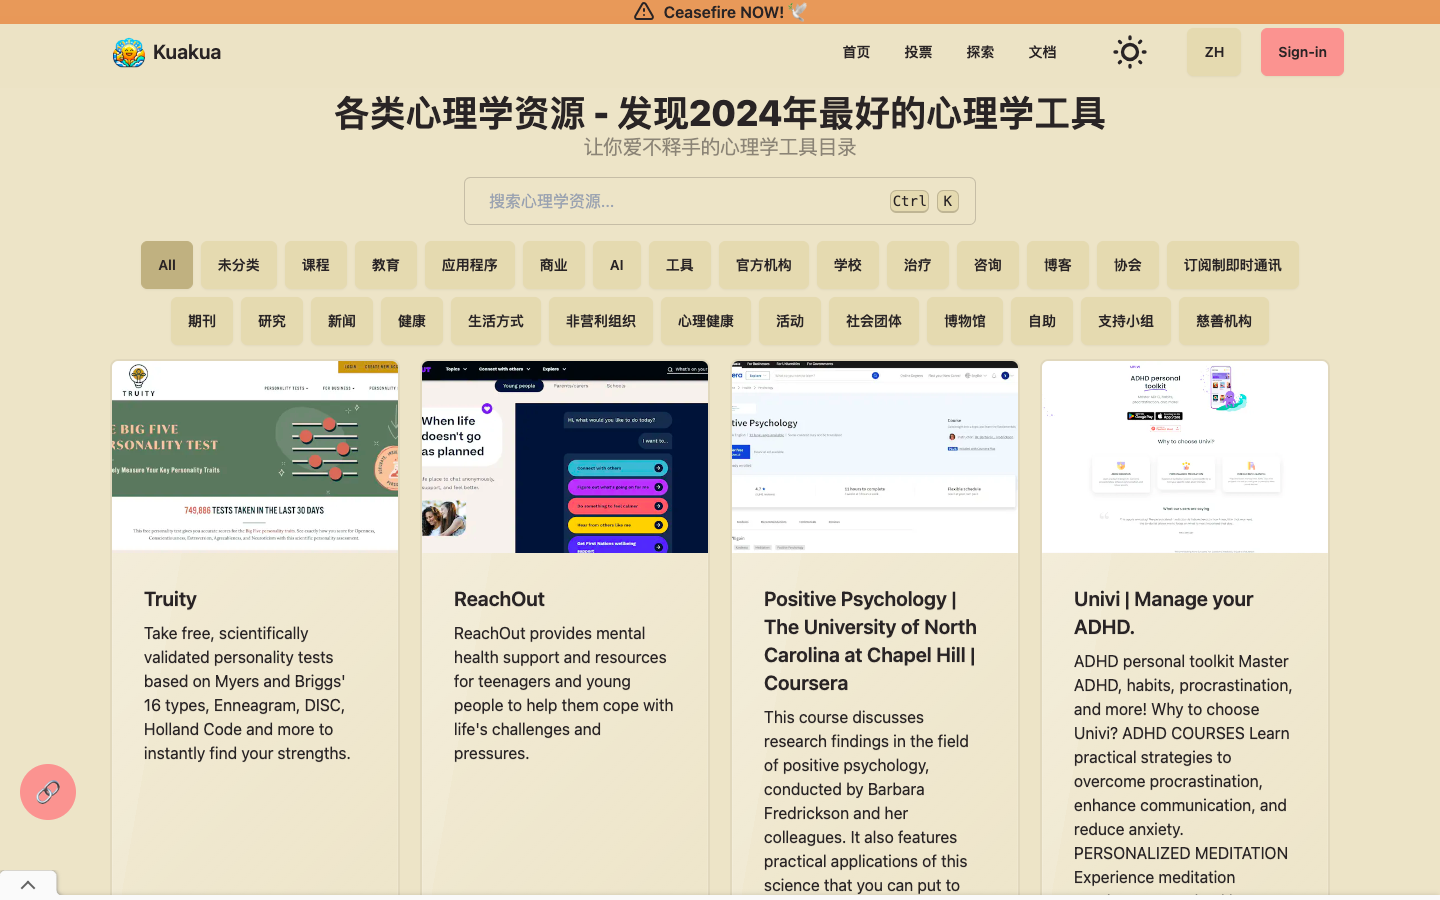Open the Coursera Positive Psychology thumbnail
The image size is (1440, 900).
[875, 457]
